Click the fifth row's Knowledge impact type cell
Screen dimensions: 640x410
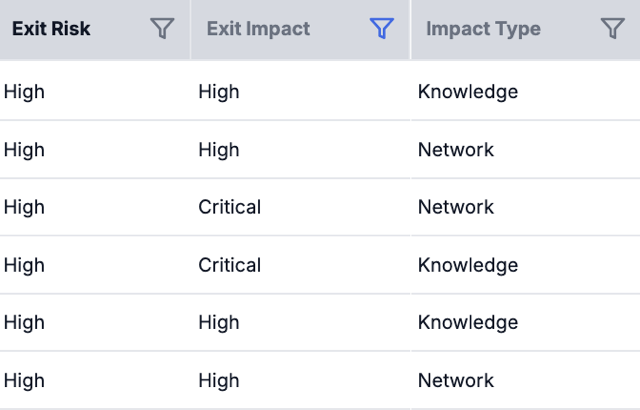[x=468, y=322]
